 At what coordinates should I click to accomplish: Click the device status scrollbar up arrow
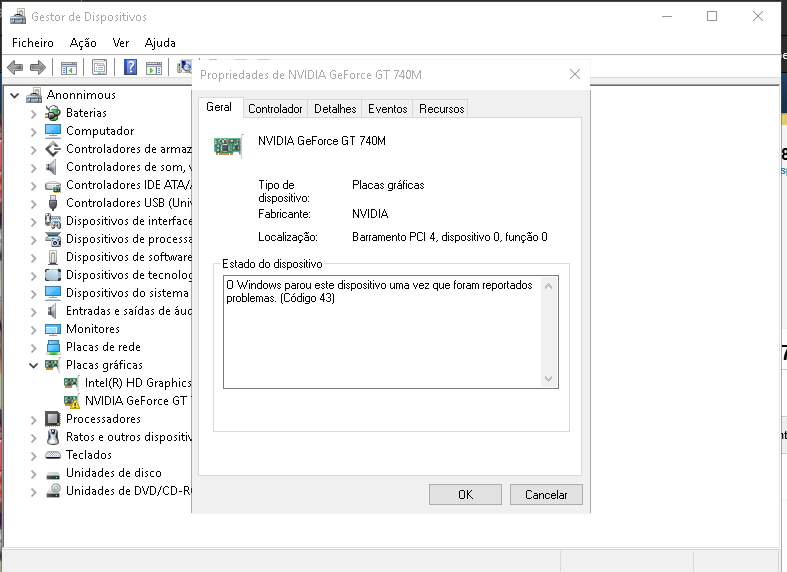(549, 286)
